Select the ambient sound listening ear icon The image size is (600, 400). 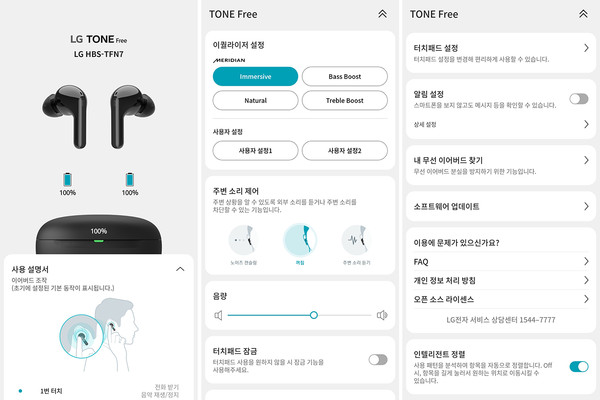pos(356,240)
